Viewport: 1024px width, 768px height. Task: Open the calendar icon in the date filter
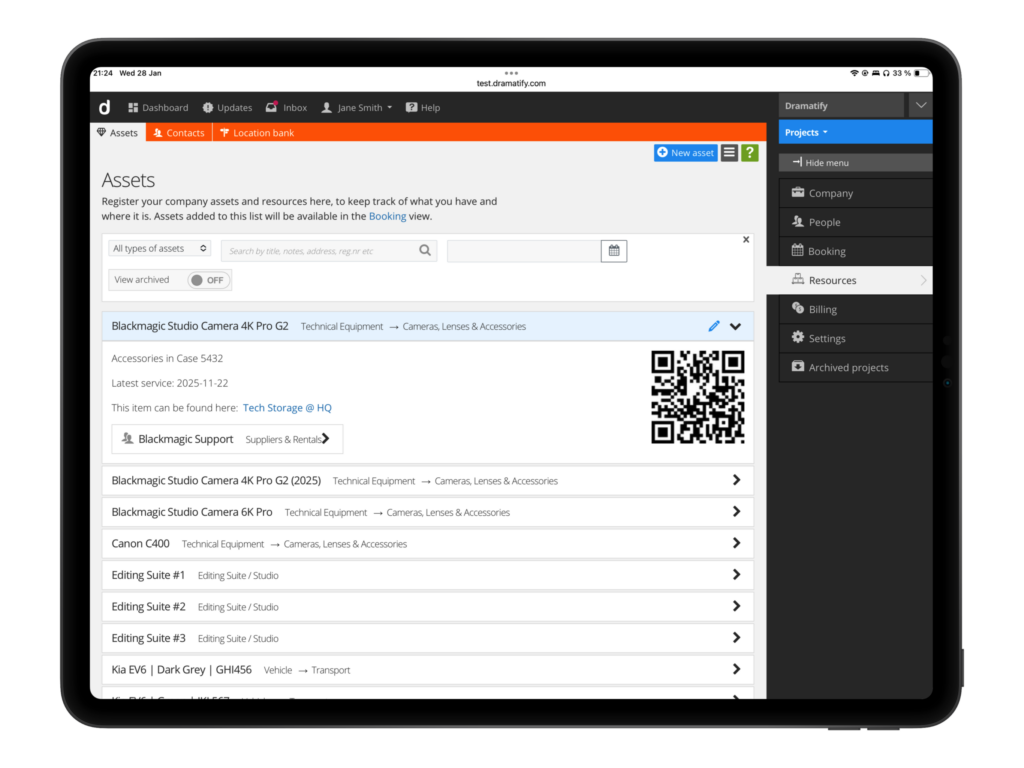613,250
